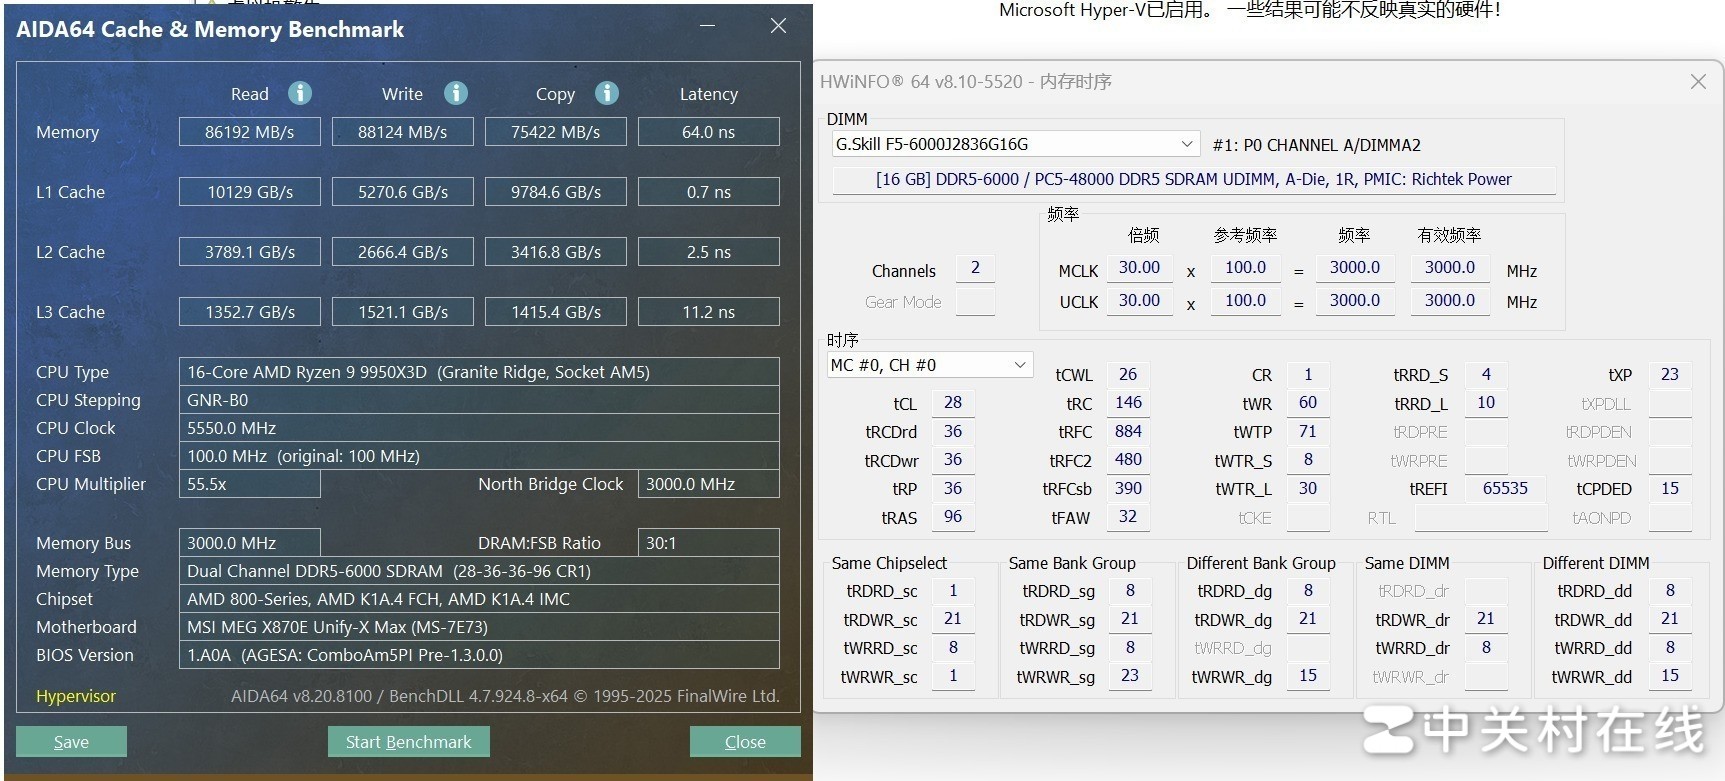
Task: Click the CPU Type field showing Ryzen 9 9950X3D
Action: coord(479,372)
